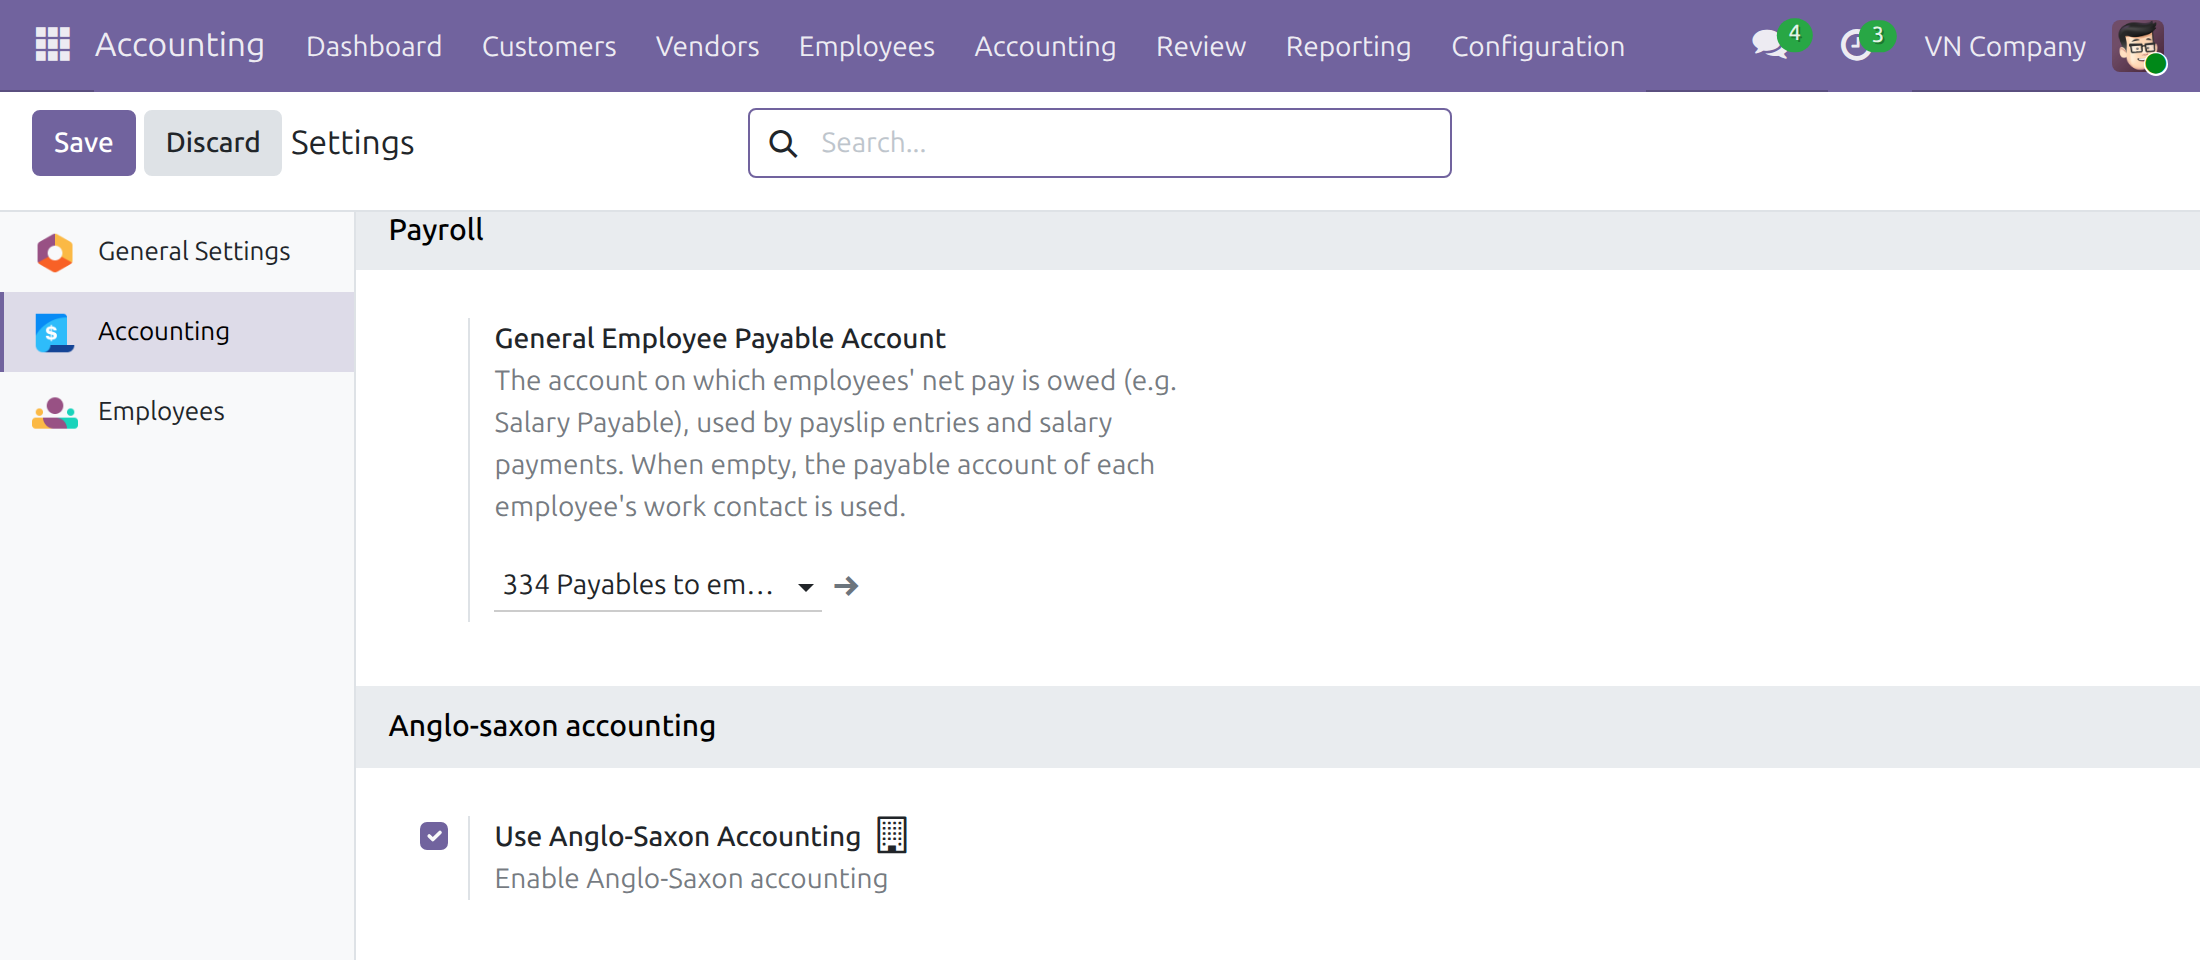
Task: Open the Accounting top menu item
Action: 1045,46
